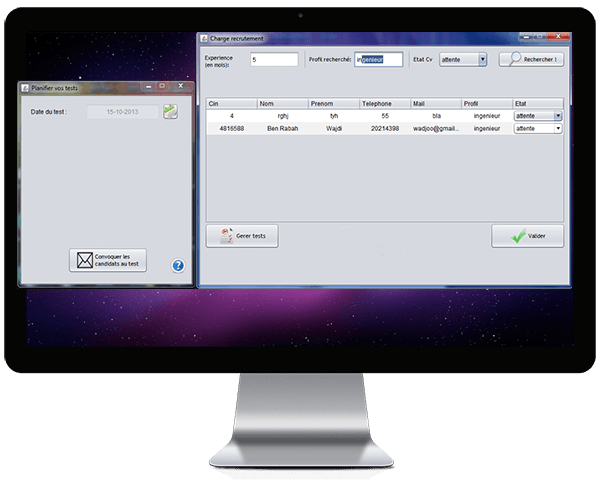
Task: Click the Experience months input field
Action: pos(274,60)
